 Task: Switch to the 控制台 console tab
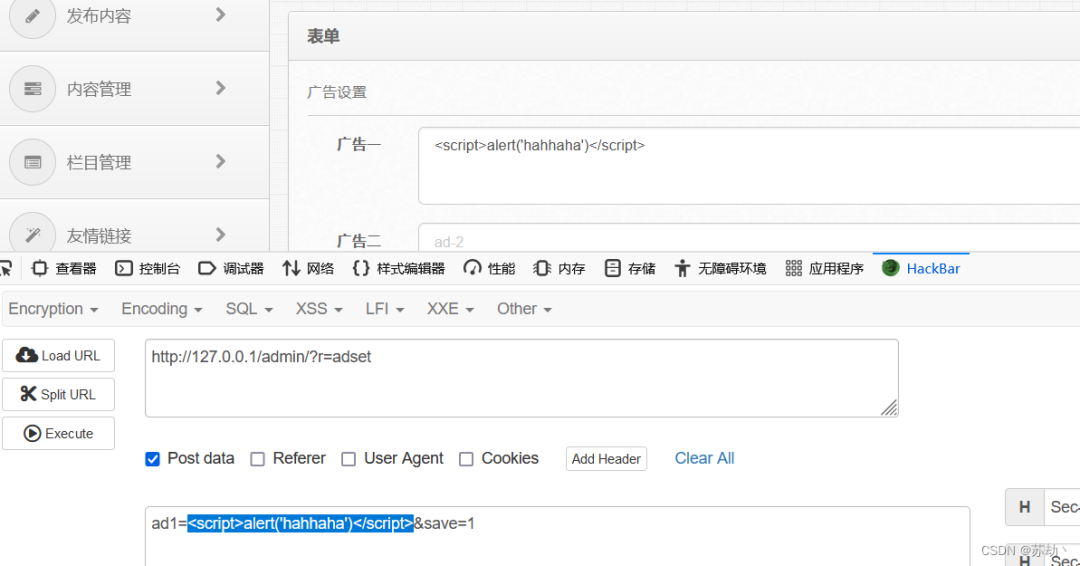tap(147, 269)
